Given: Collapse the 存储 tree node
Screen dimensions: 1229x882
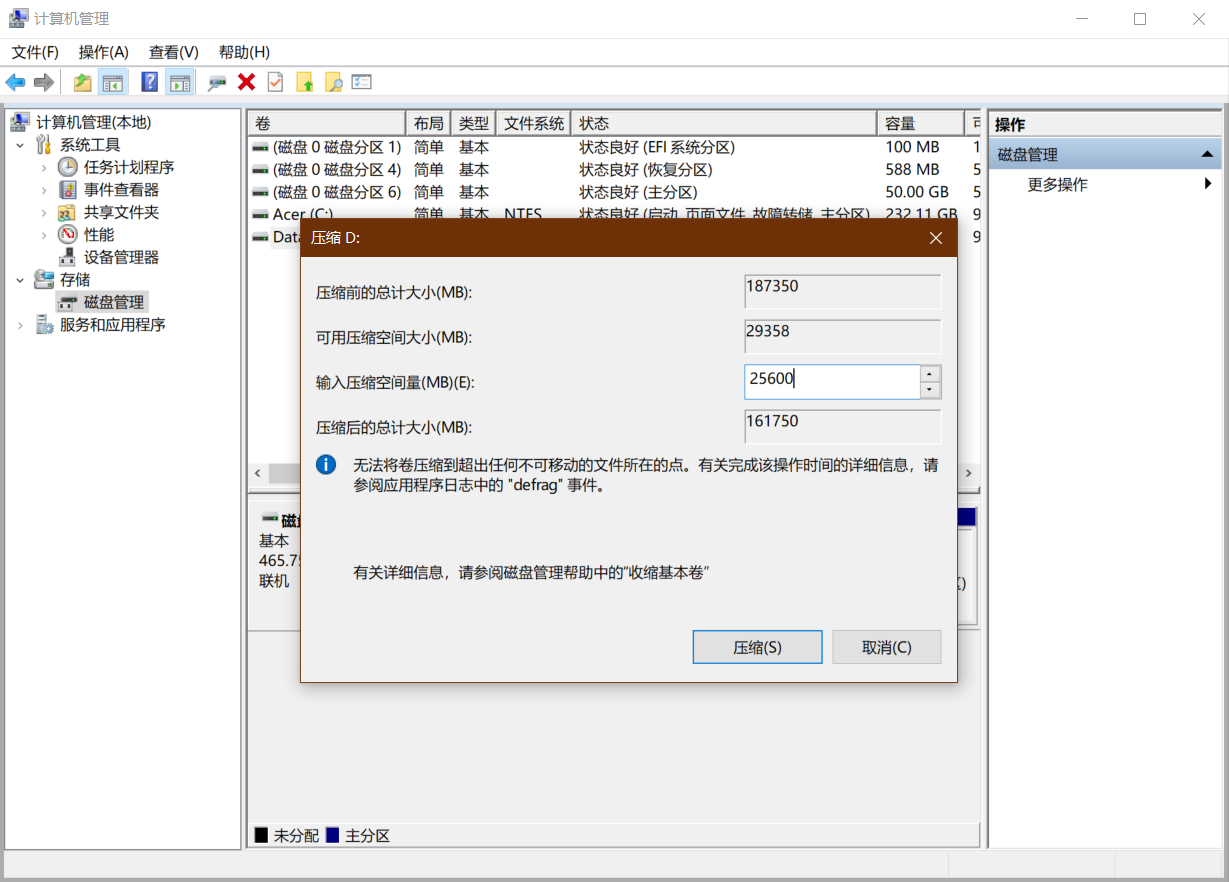Looking at the screenshot, I should coord(22,279).
